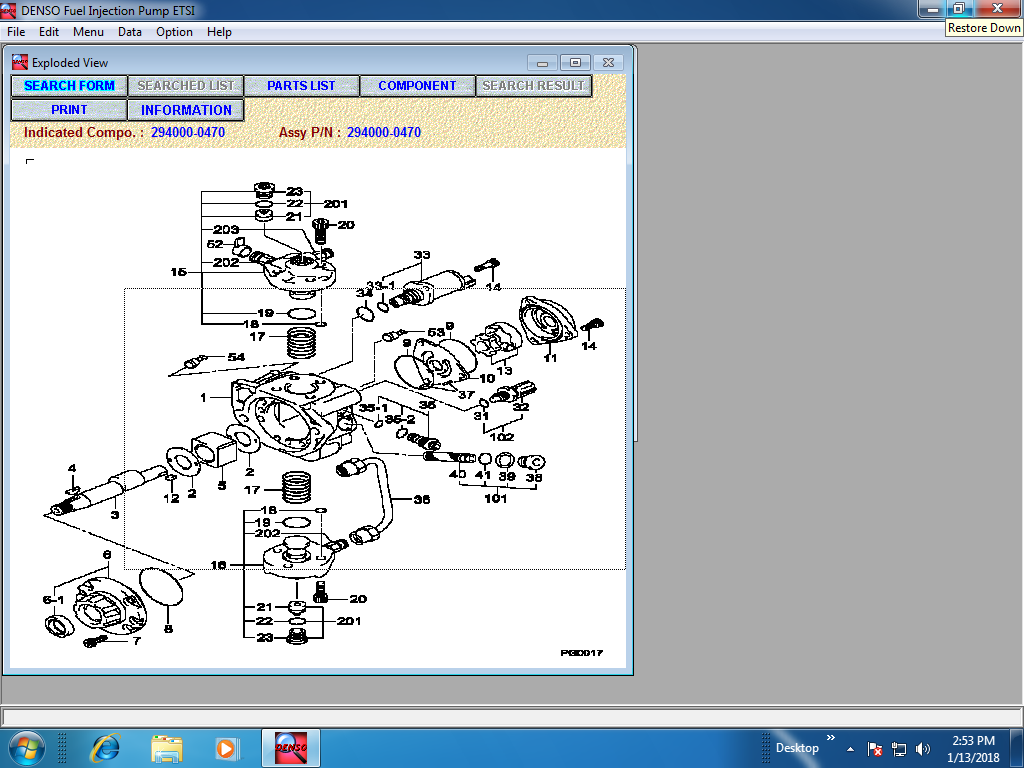
Task: Click part label 15 upper plunger
Action: tap(178, 272)
